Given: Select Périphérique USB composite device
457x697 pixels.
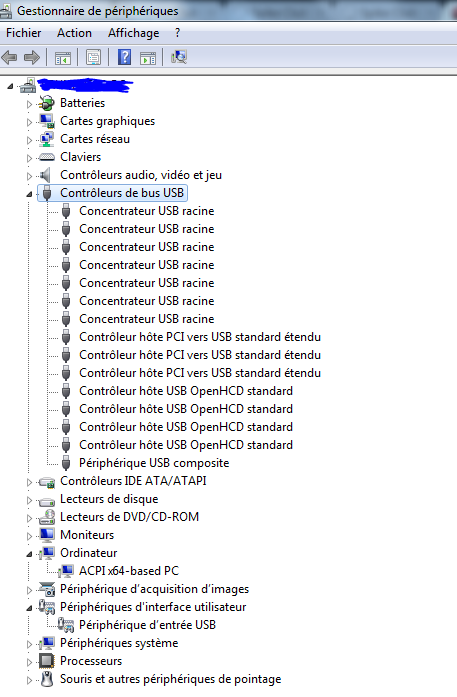Looking at the screenshot, I should click(154, 463).
